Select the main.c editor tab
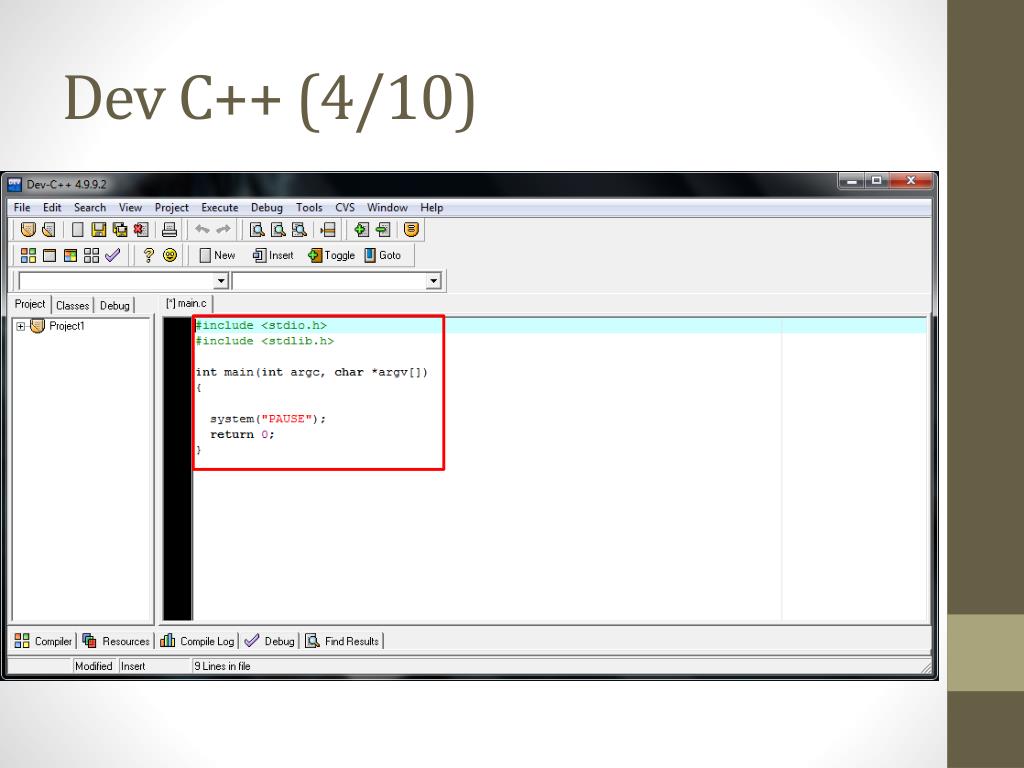 click(187, 304)
